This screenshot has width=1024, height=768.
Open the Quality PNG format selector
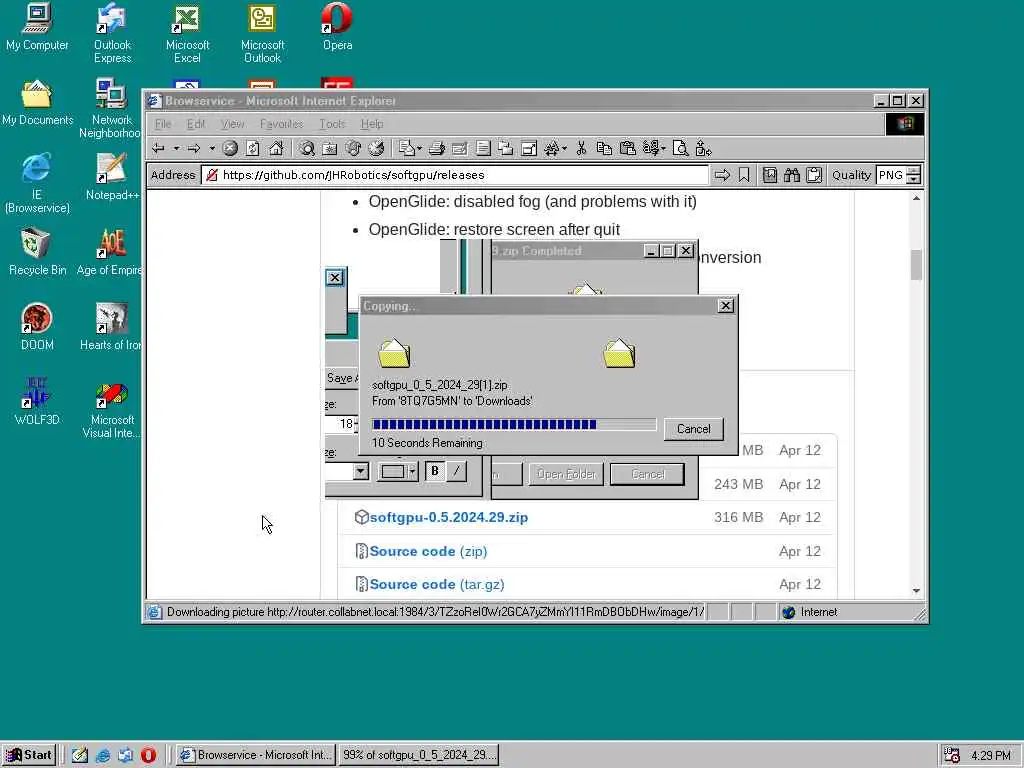pyautogui.click(x=899, y=175)
